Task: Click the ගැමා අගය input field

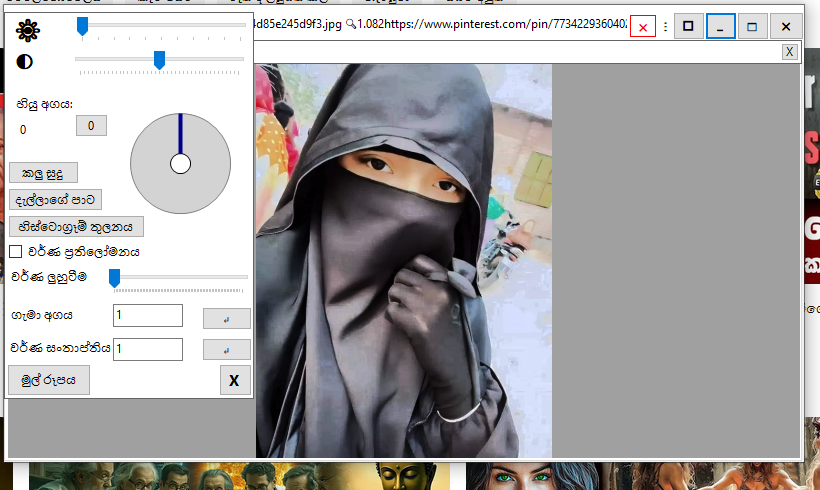Action: point(148,315)
